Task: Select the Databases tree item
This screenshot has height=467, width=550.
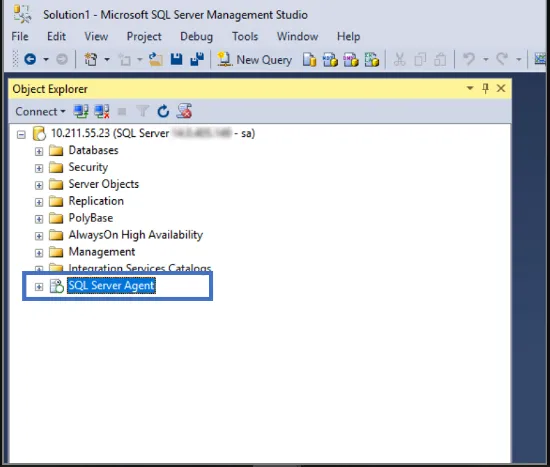Action: (93, 150)
